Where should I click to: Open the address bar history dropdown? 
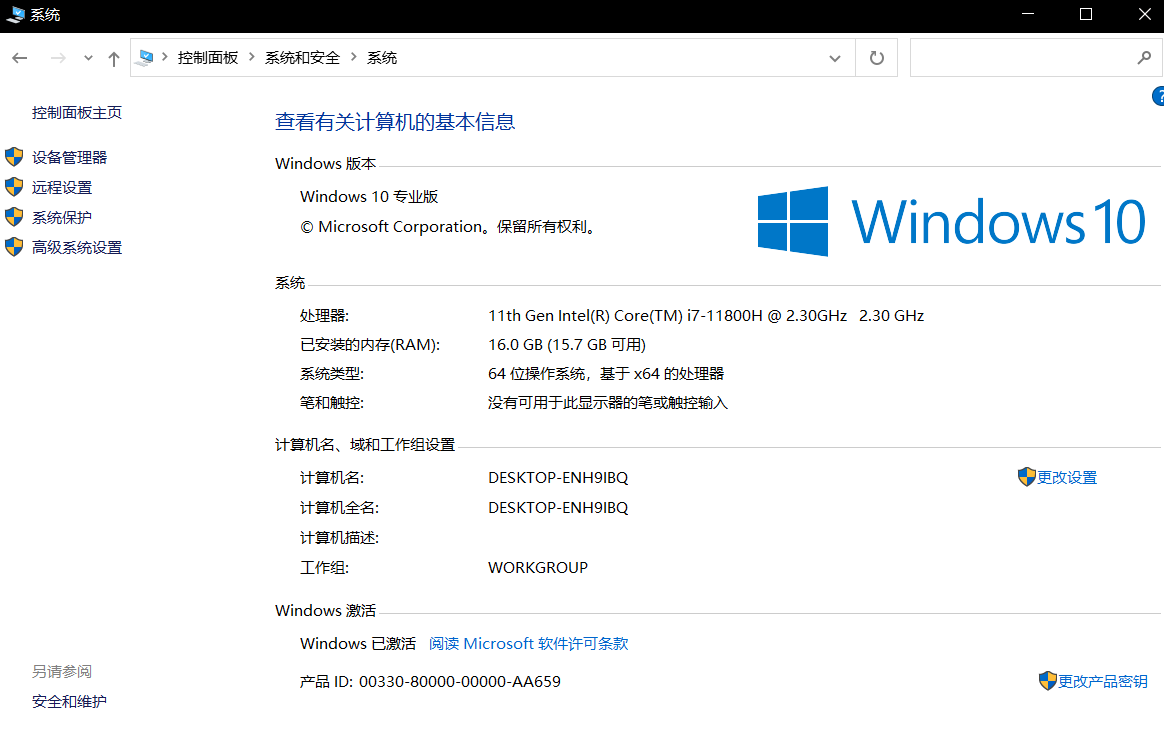tap(835, 58)
